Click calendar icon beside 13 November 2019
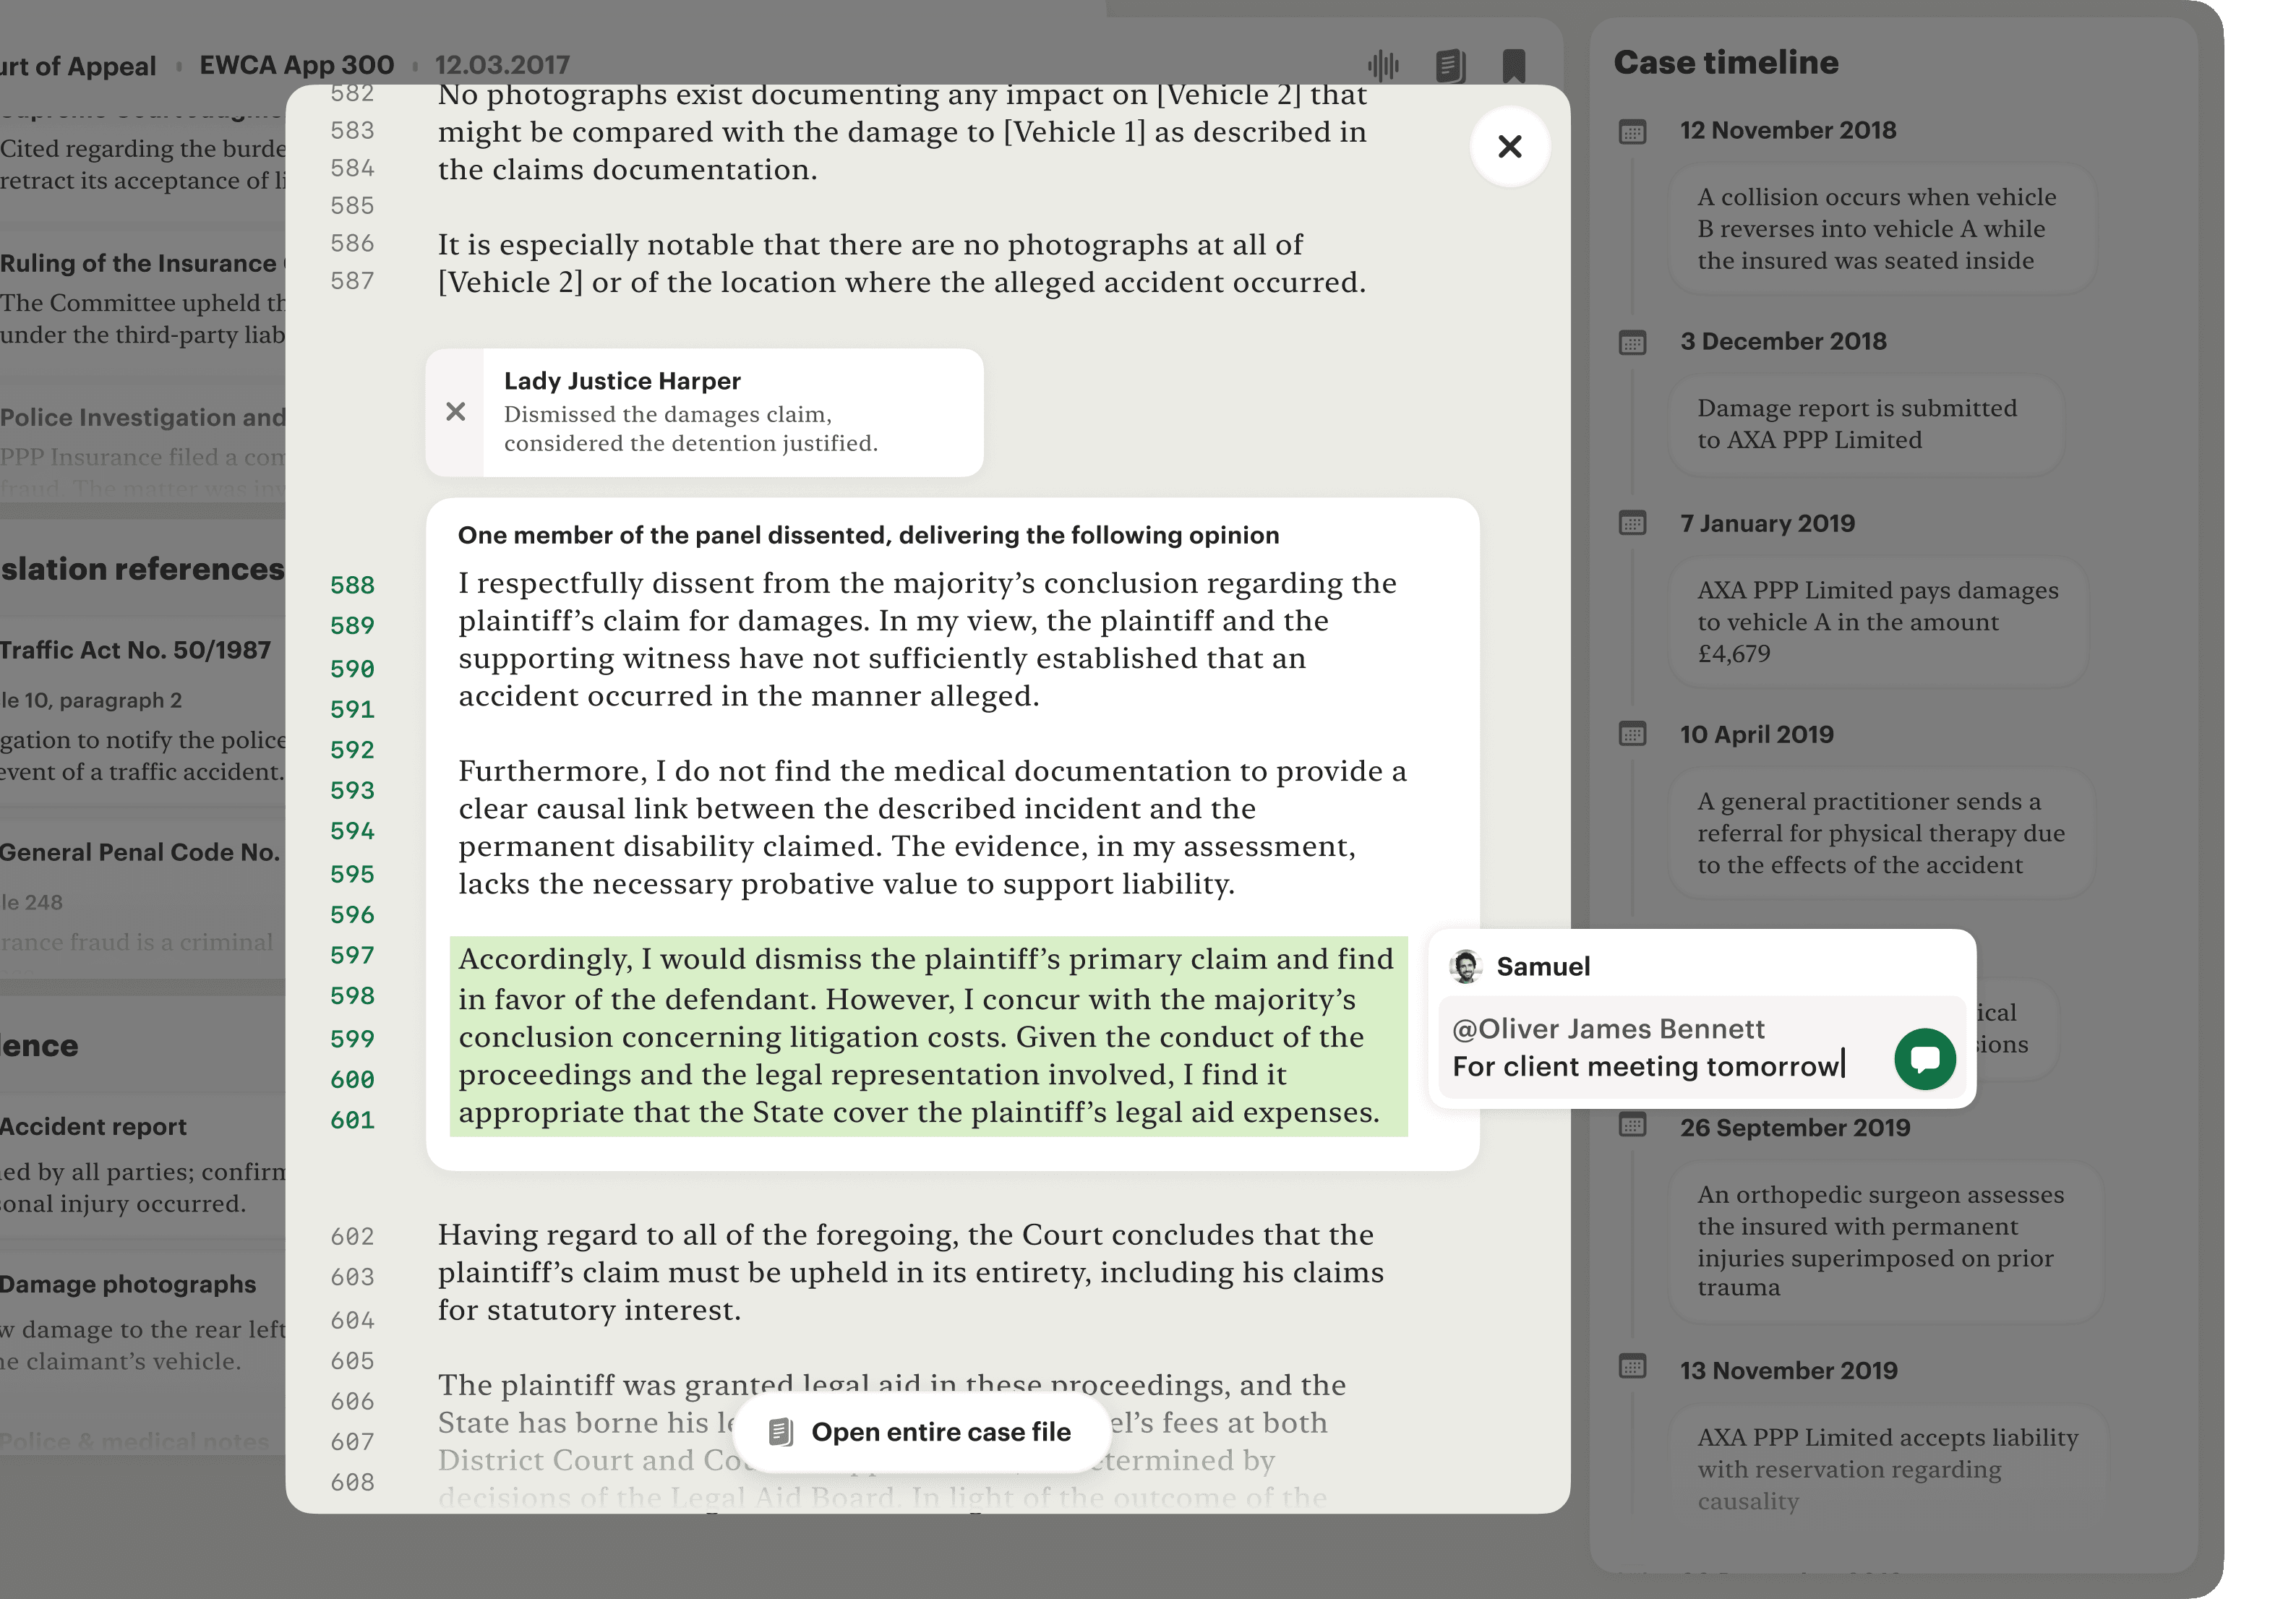 pyautogui.click(x=1632, y=1366)
